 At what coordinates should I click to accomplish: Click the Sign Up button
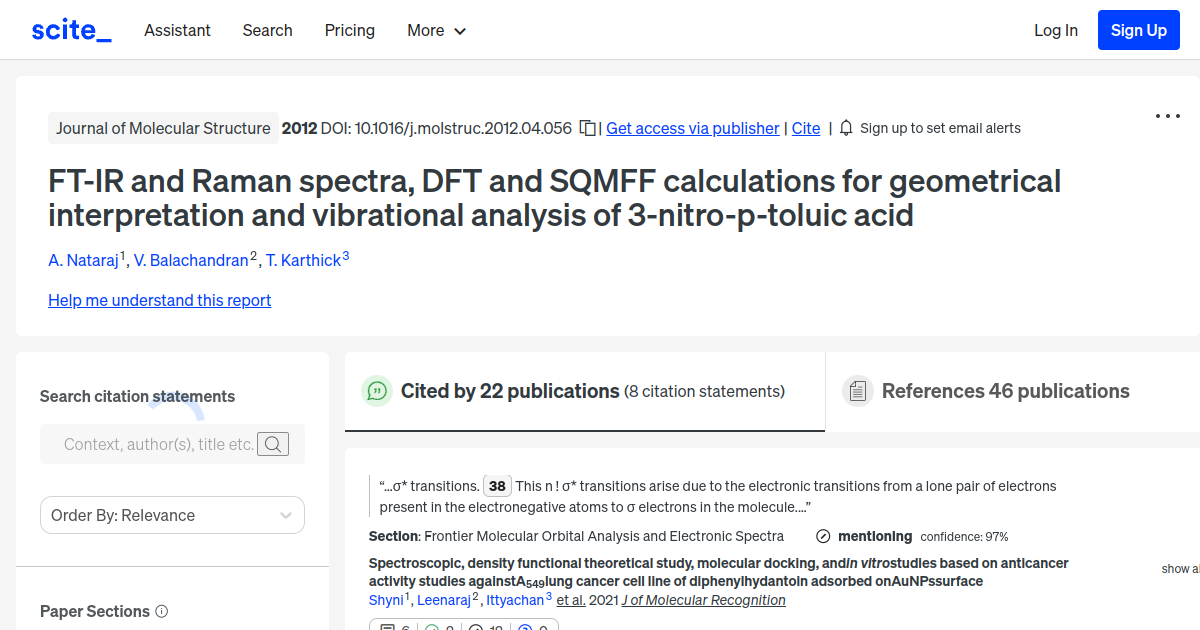click(x=1138, y=29)
